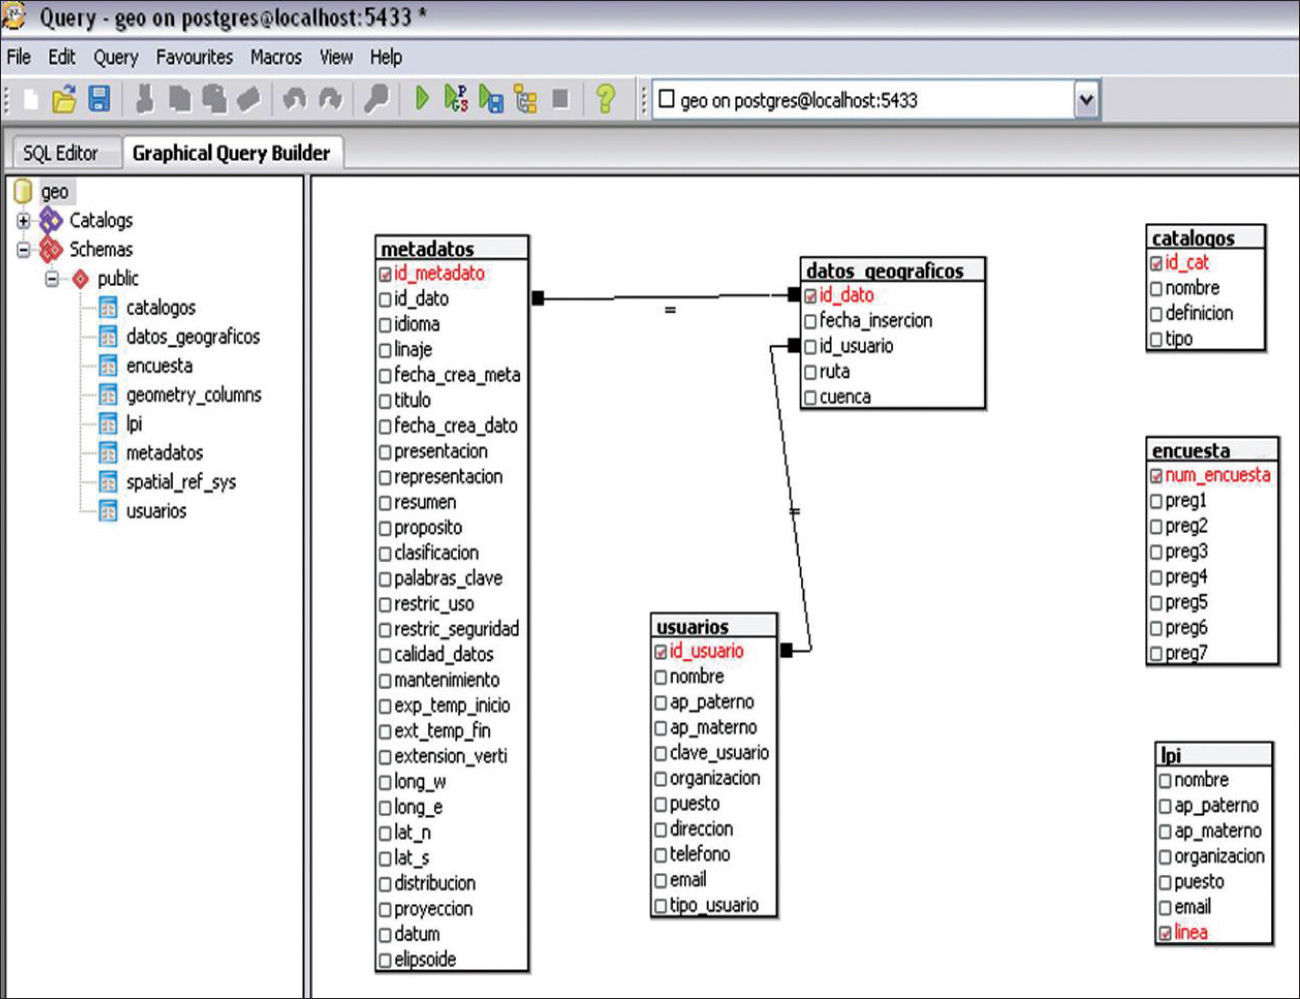Select the metadatos table in the tree
The width and height of the screenshot is (1300, 999).
pos(164,453)
